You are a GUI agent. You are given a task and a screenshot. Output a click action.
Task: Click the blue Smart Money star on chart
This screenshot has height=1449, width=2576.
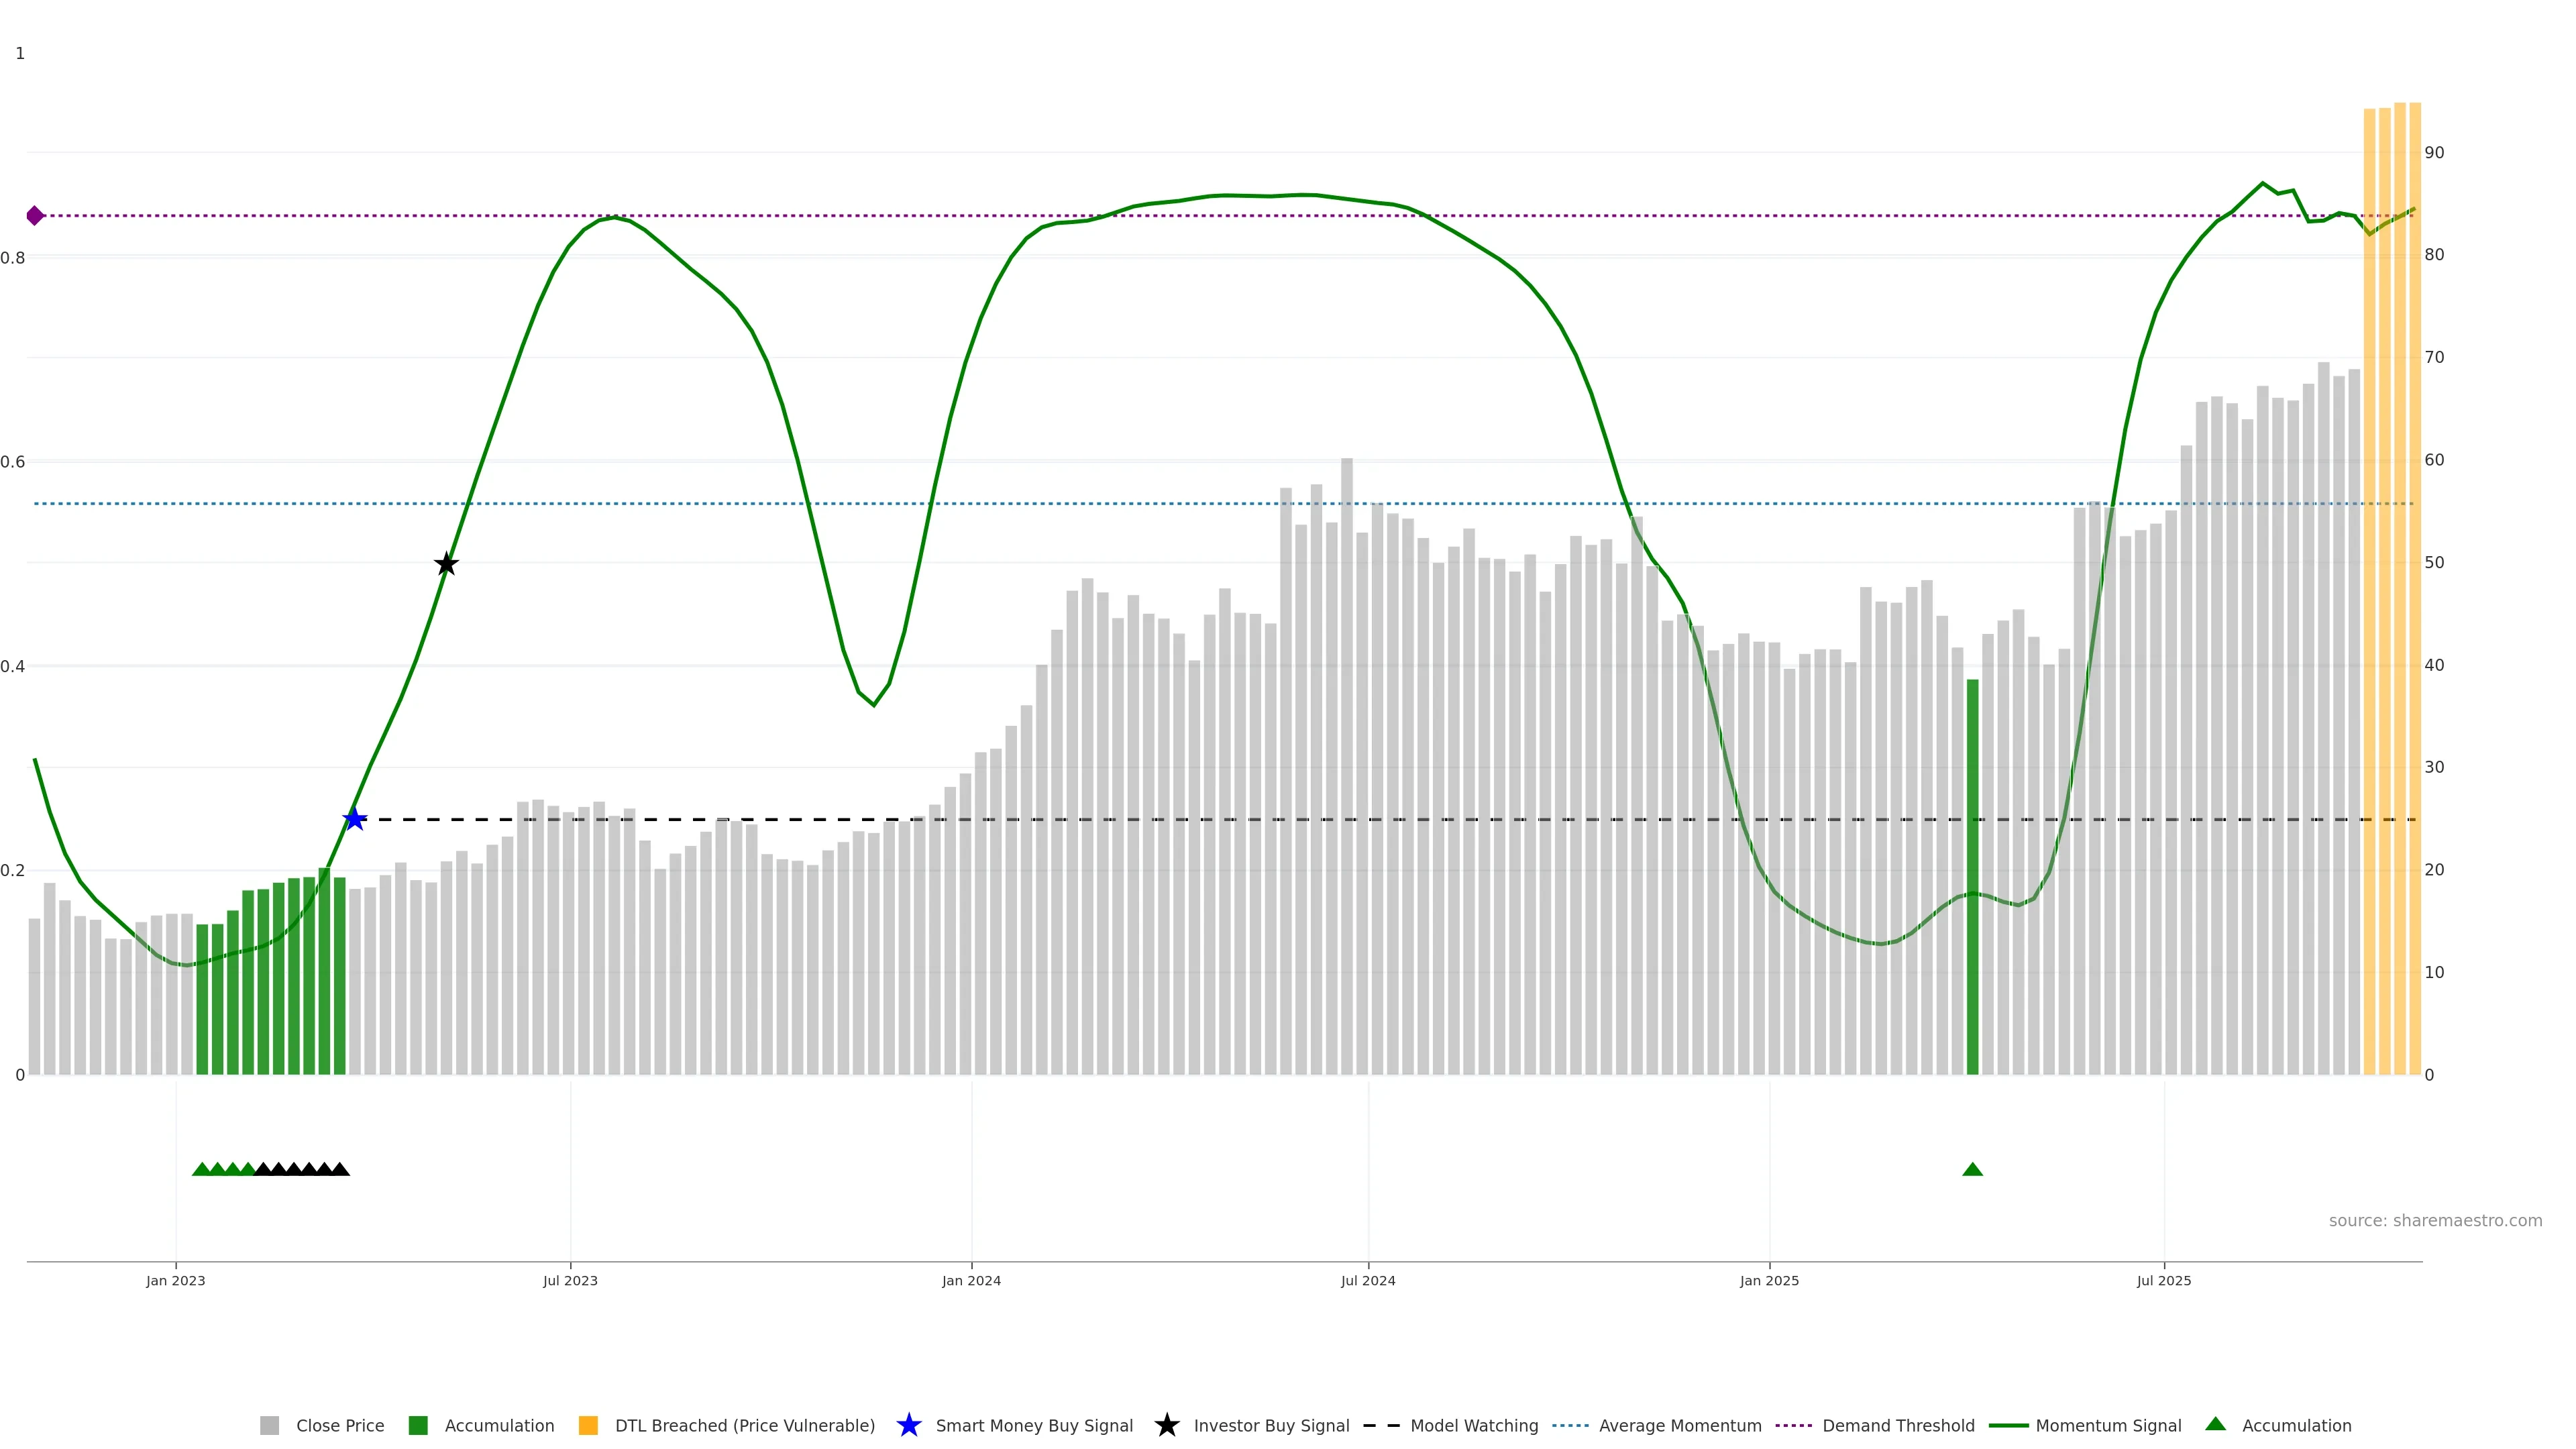tap(354, 820)
